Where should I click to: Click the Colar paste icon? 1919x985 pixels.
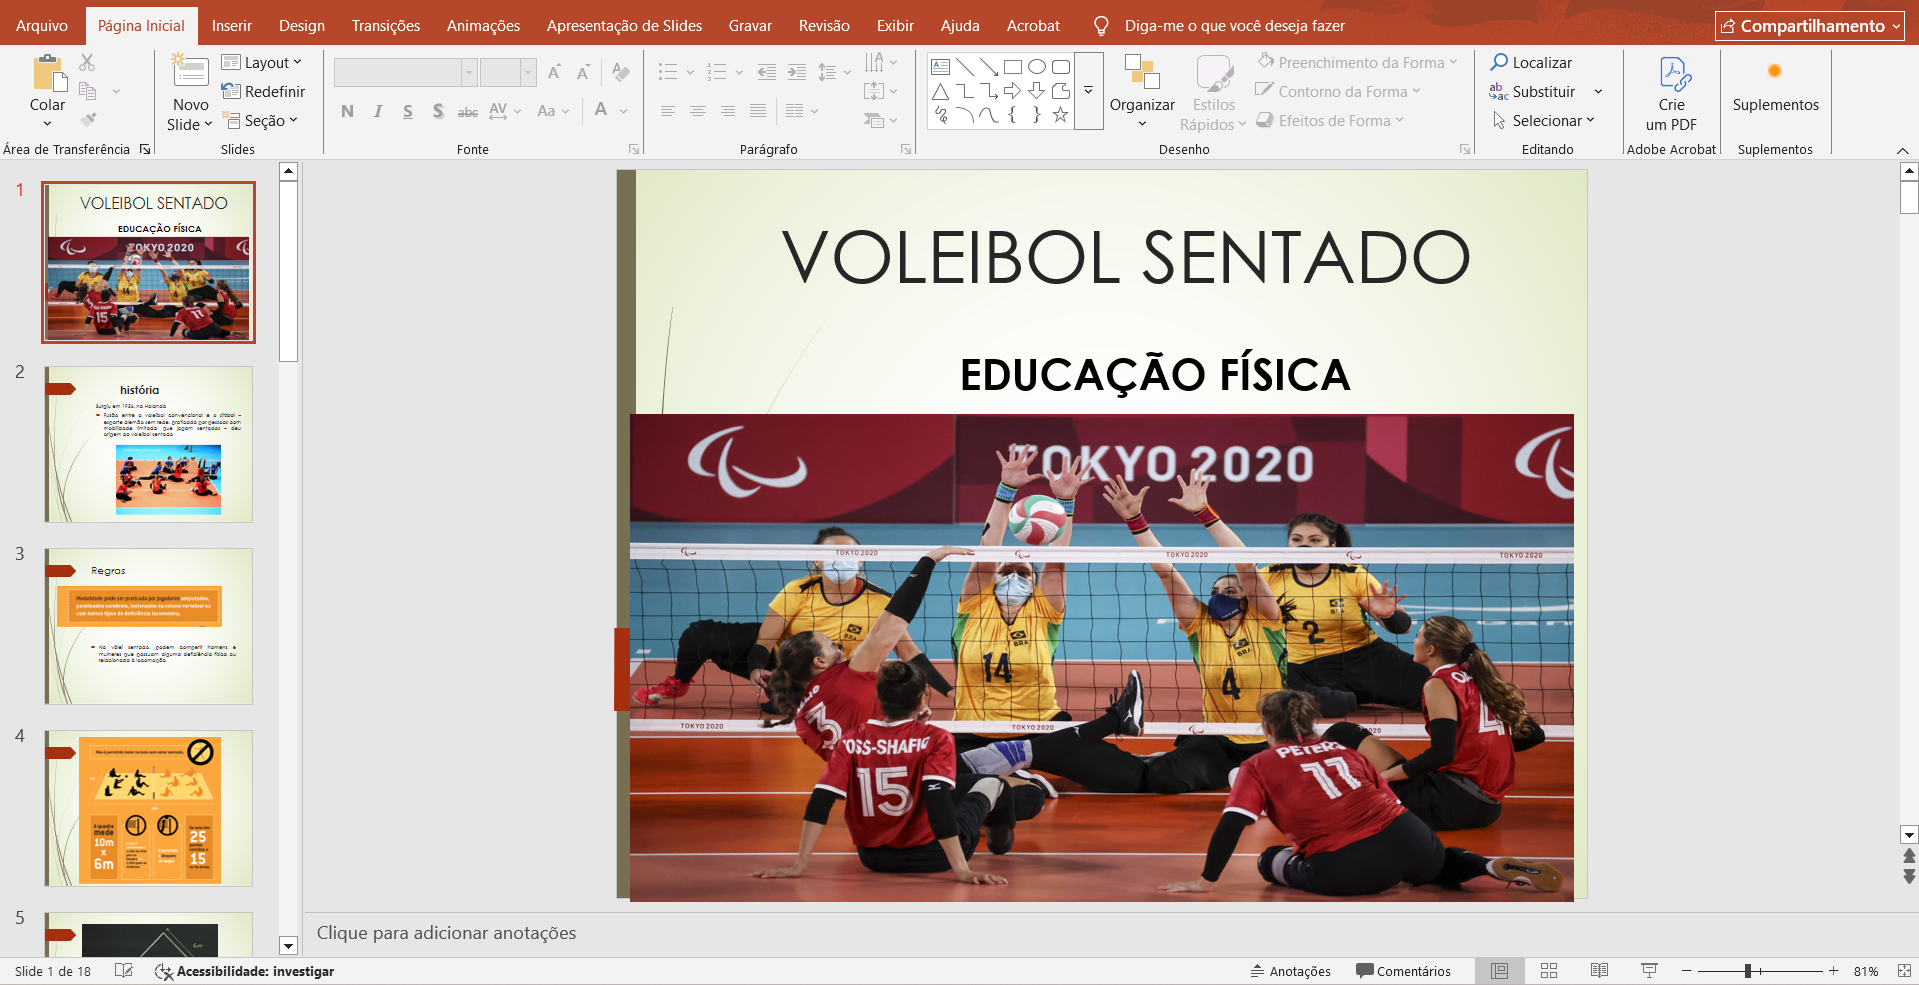coord(48,74)
